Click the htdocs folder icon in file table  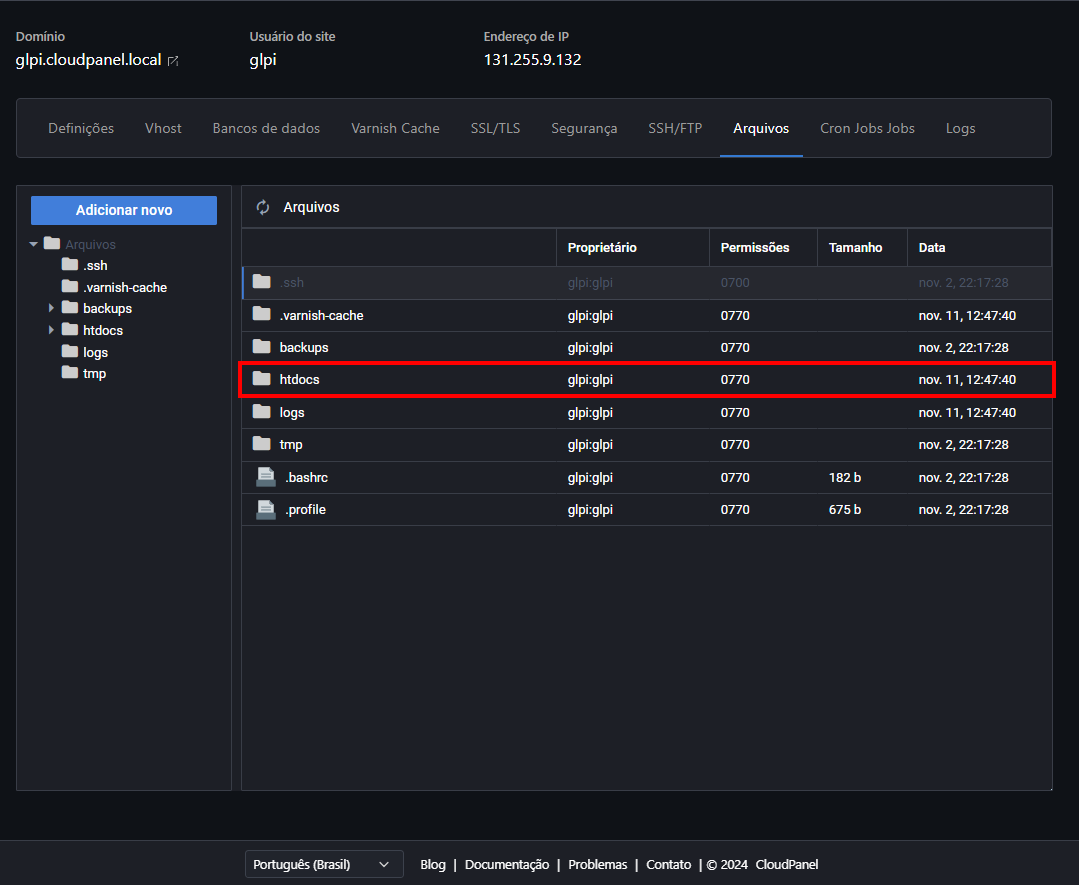pos(262,379)
